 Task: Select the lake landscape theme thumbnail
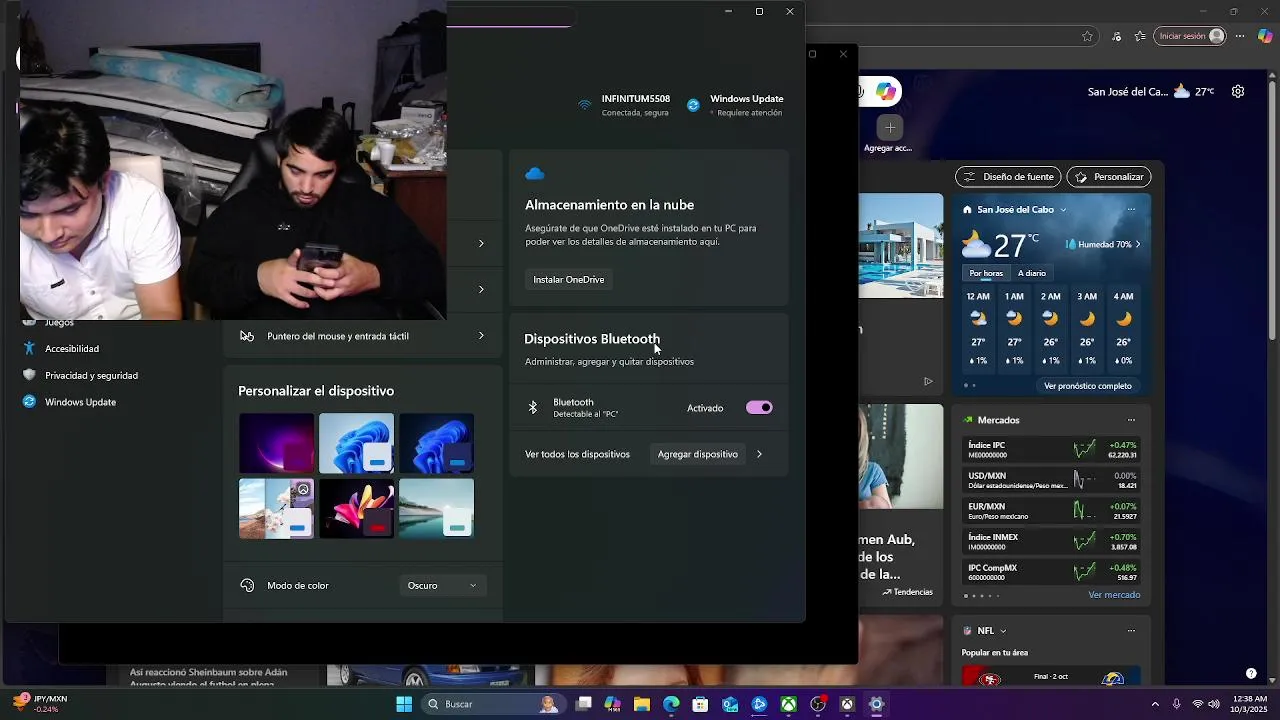(x=436, y=508)
